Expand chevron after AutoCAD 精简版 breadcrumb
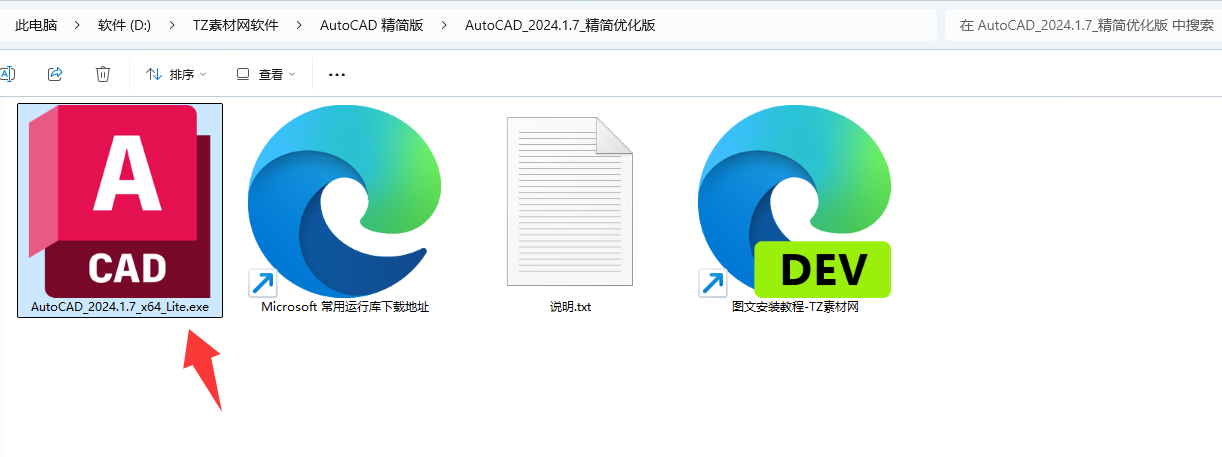1222x457 pixels. [x=444, y=25]
